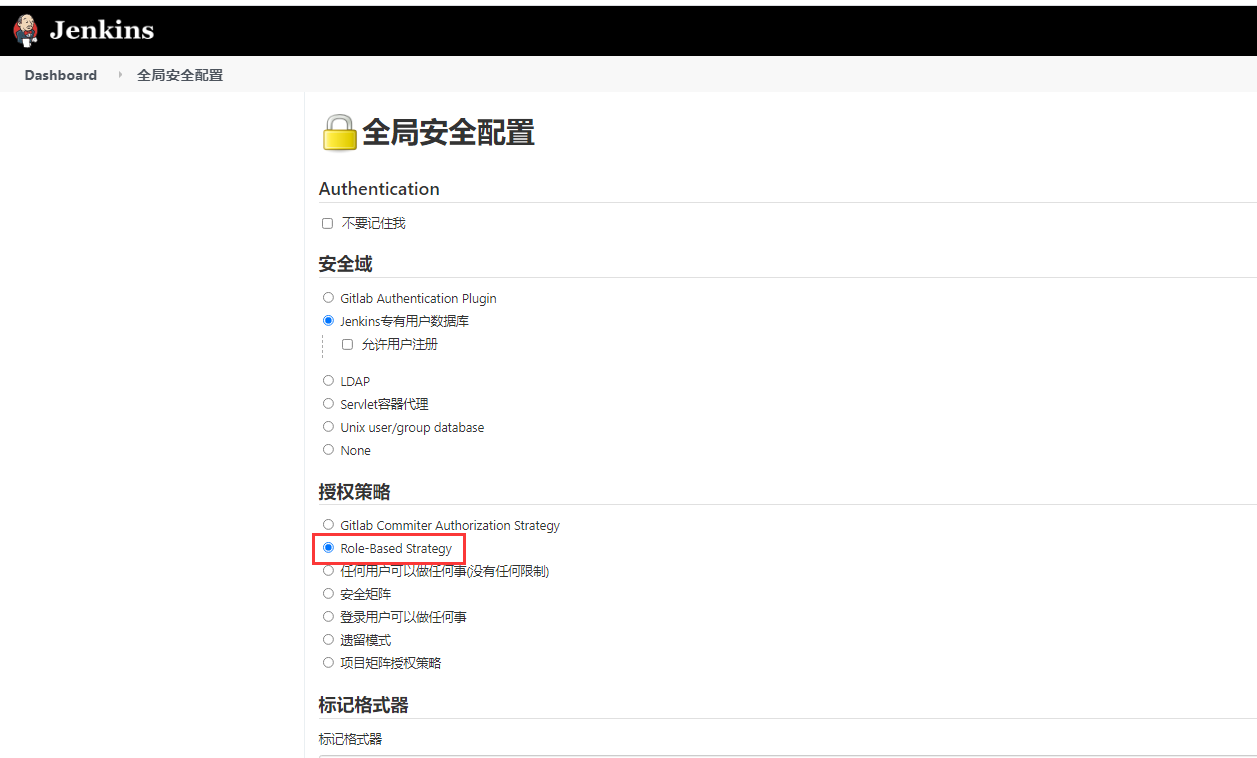Select the 安全矩阵 authorization option

[x=328, y=594]
